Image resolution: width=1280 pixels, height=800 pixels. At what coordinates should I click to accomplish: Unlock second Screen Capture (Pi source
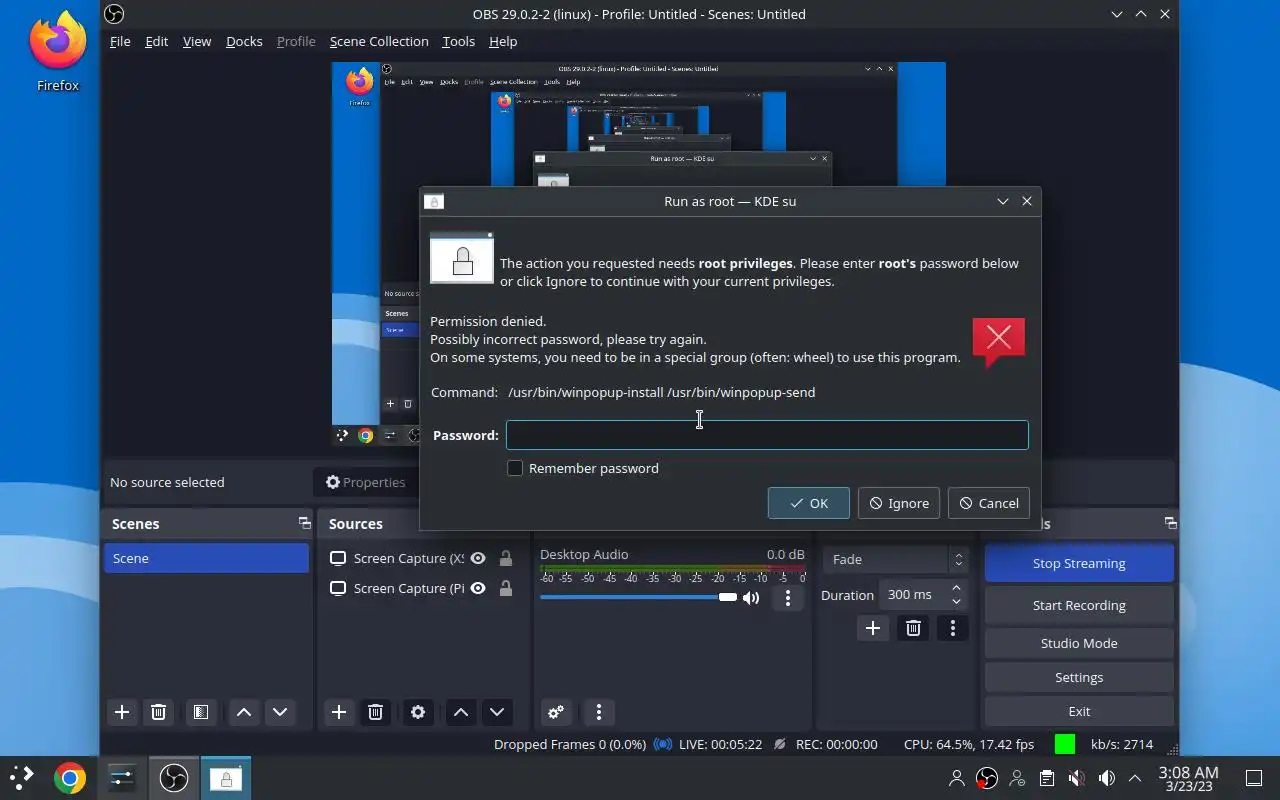[506, 588]
